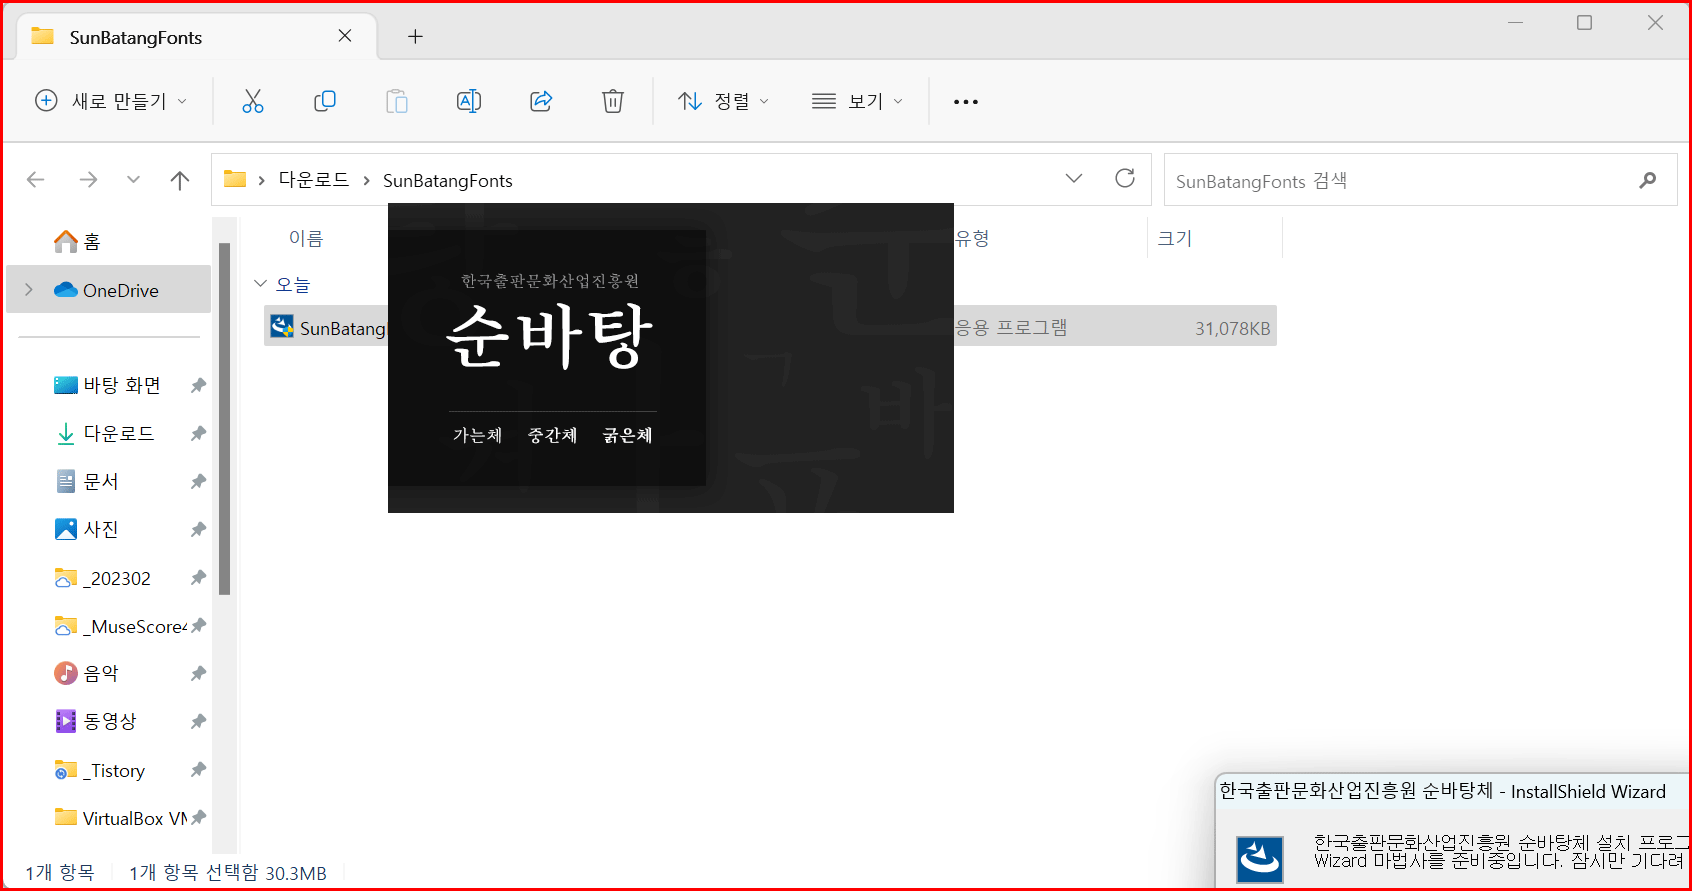This screenshot has height=891, width=1692.
Task: Click the SunBatangFonts window tab
Action: pyautogui.click(x=197, y=37)
